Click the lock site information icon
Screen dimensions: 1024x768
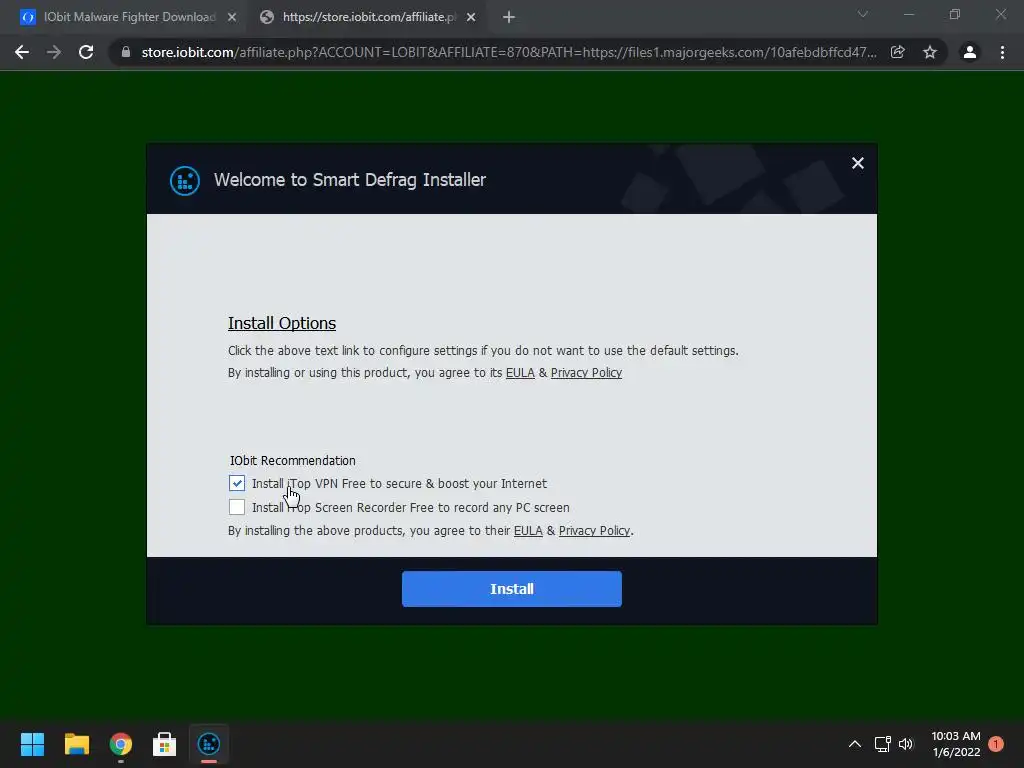click(x=126, y=52)
